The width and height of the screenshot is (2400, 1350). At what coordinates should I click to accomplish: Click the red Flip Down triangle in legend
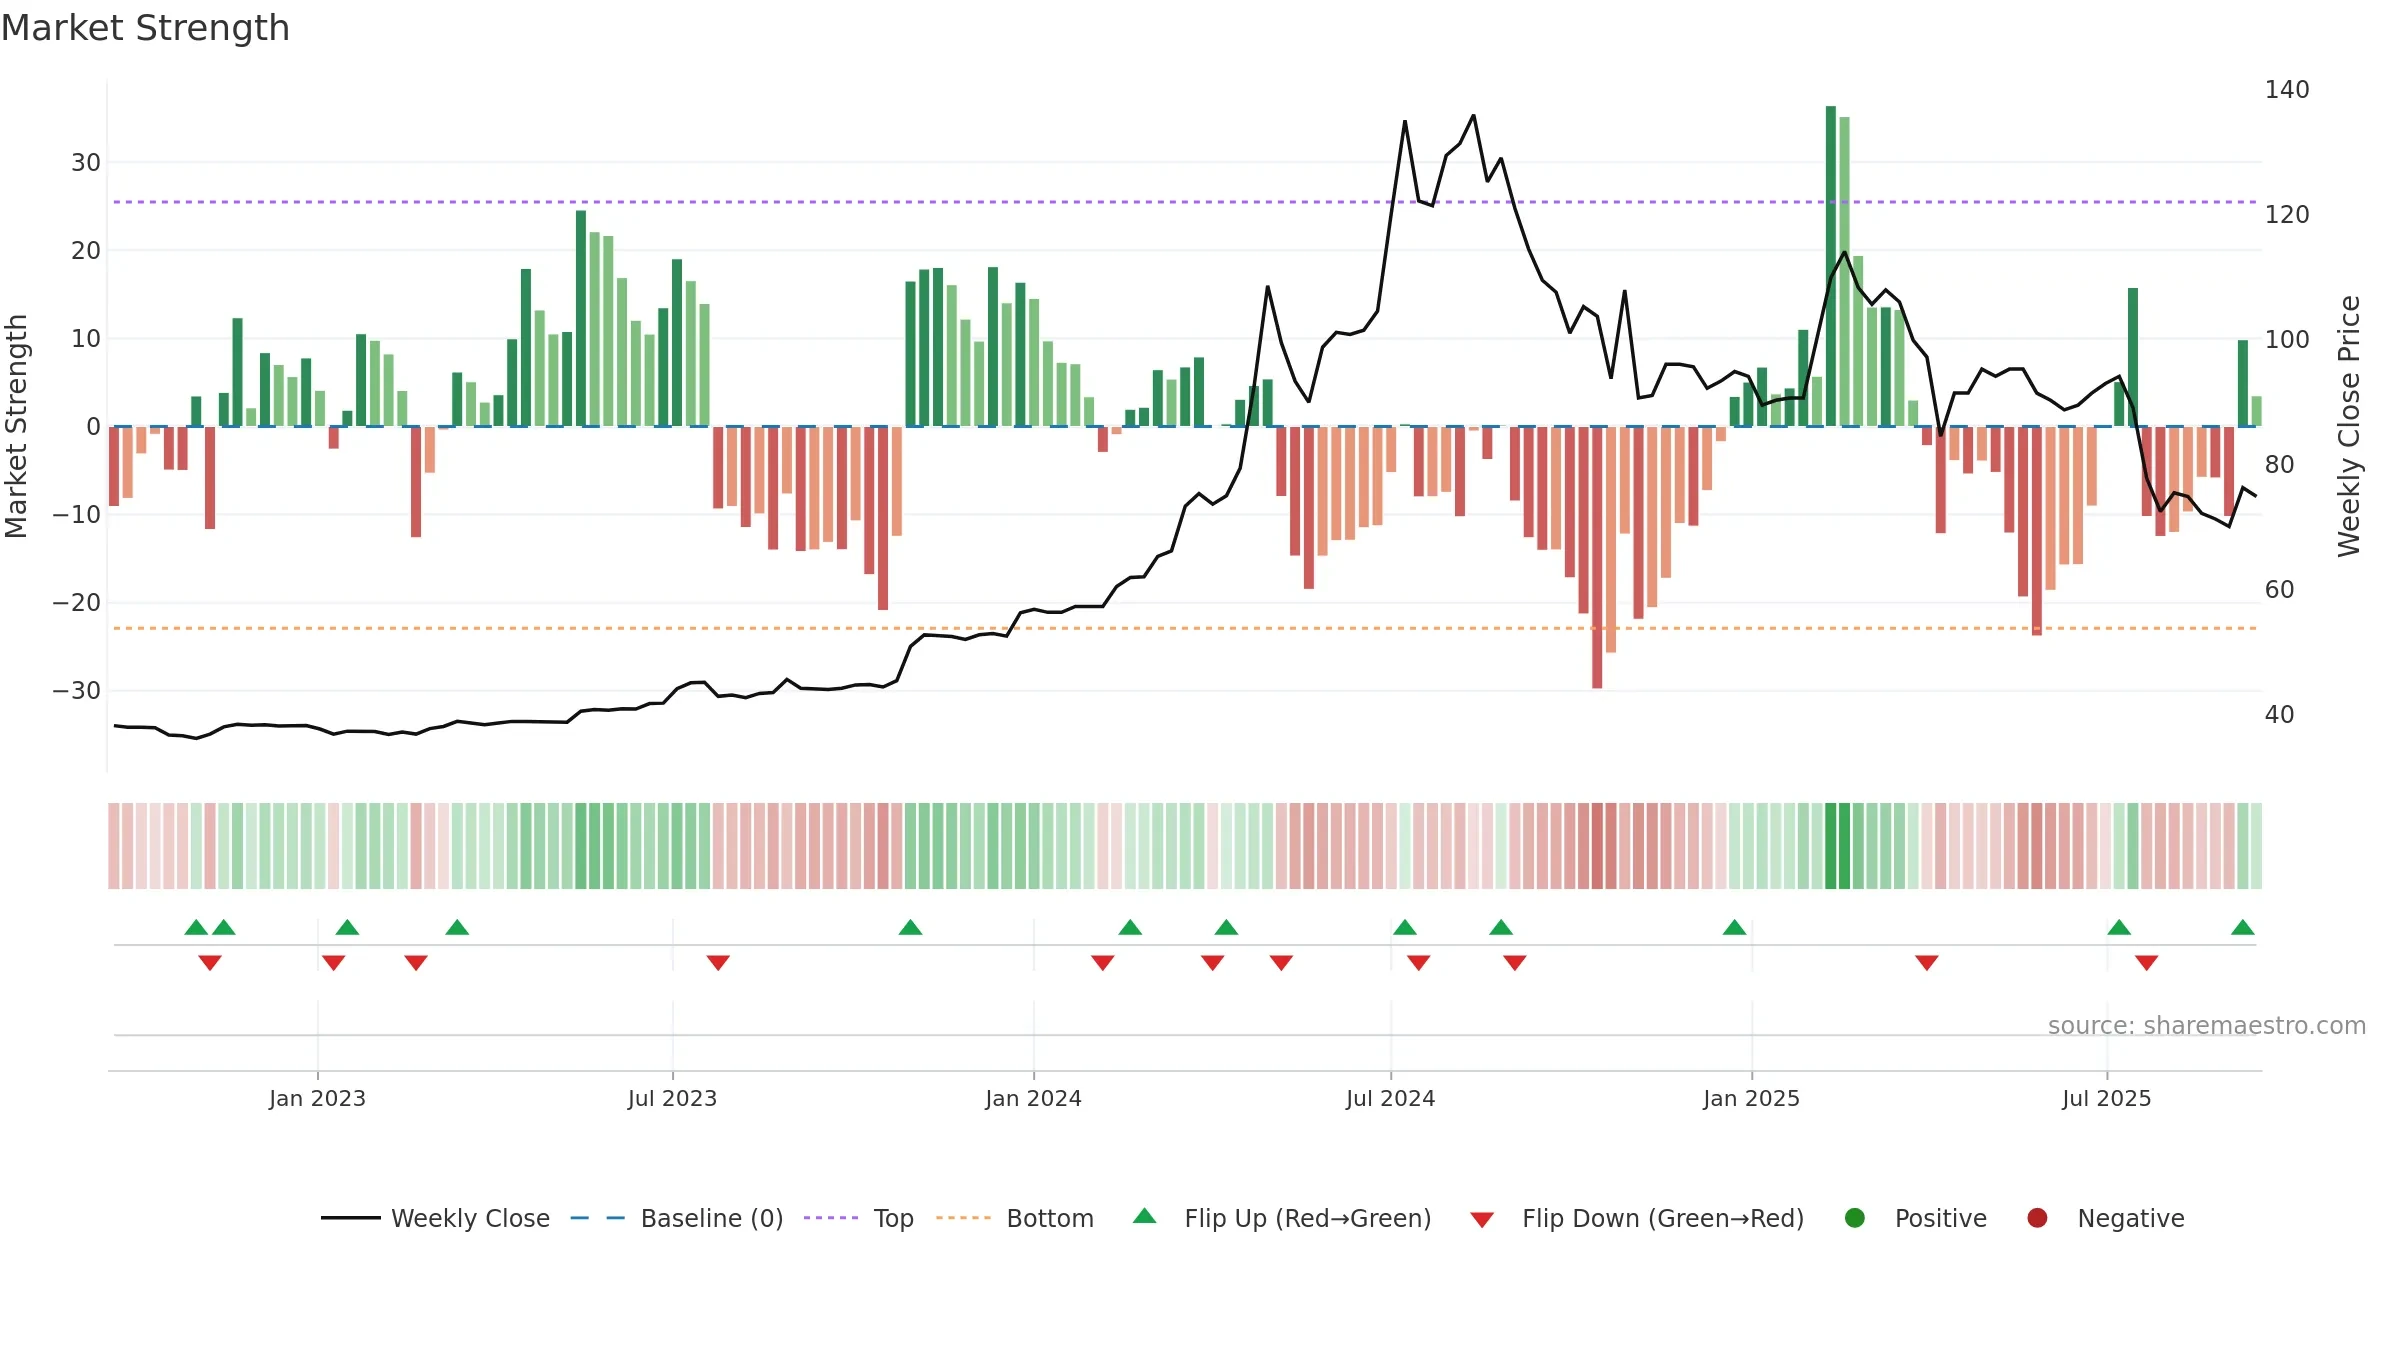[x=1482, y=1220]
